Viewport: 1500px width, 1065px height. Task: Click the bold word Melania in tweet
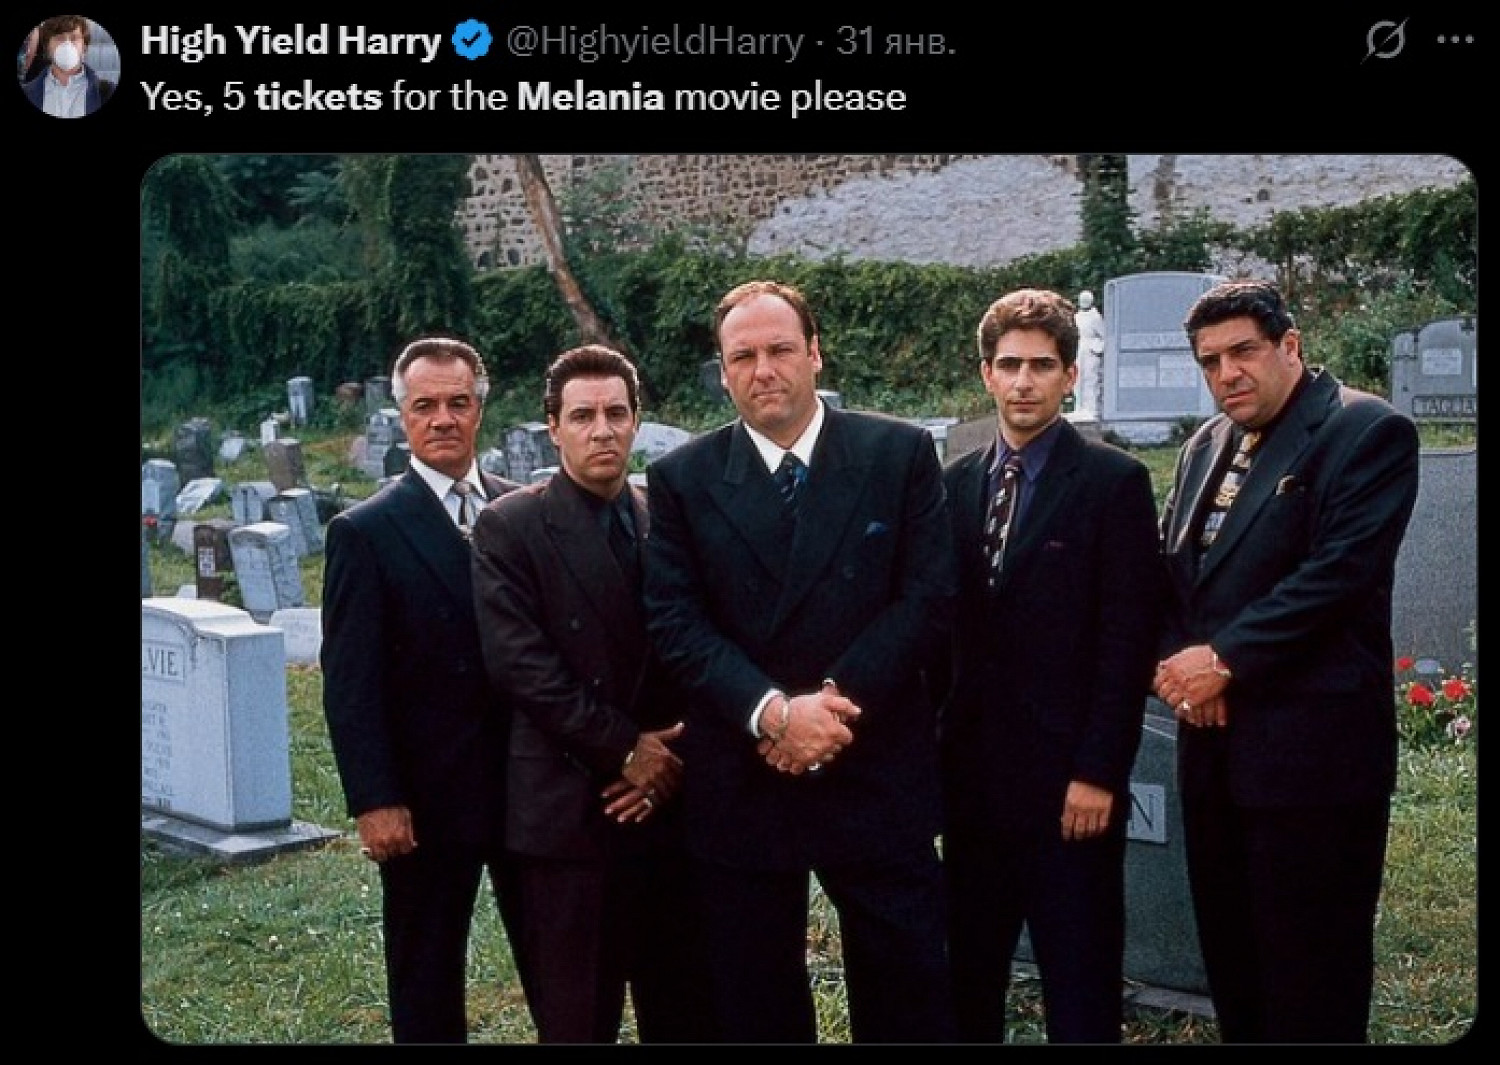(590, 97)
